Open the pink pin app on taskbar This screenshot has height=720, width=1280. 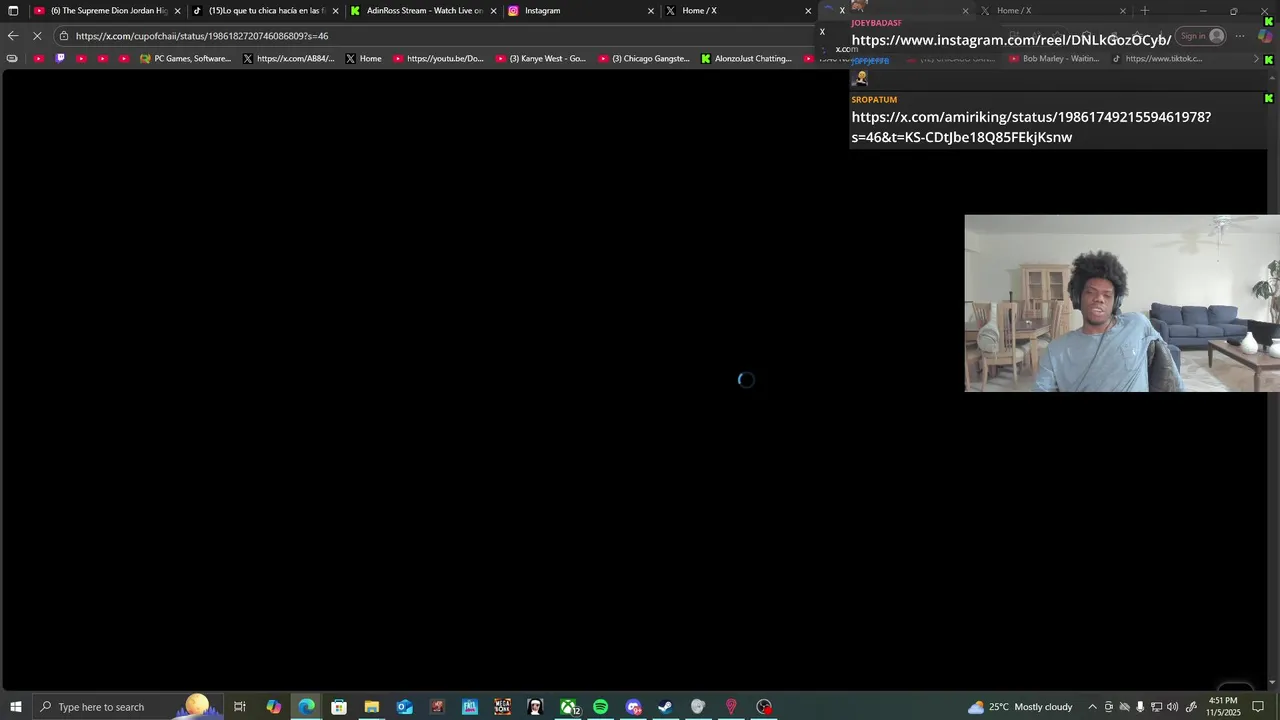tap(731, 707)
